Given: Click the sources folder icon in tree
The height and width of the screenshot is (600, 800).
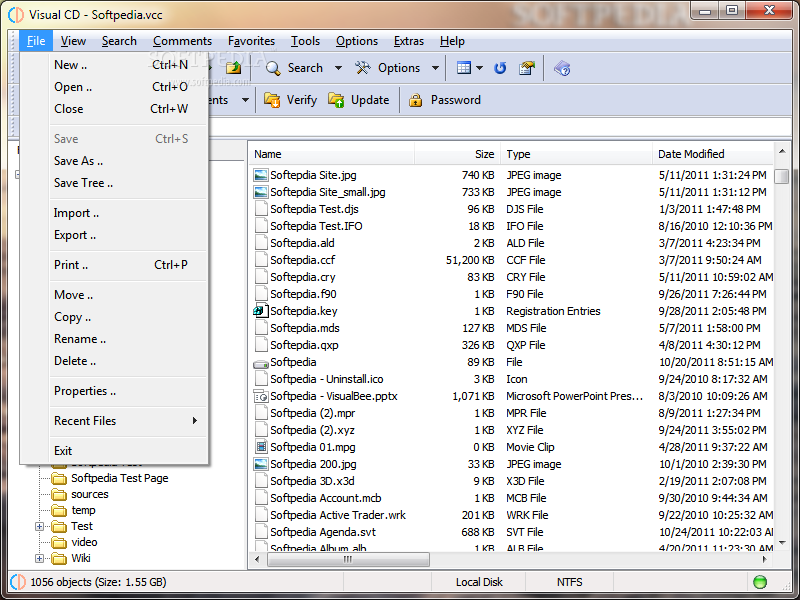Looking at the screenshot, I should click(x=59, y=494).
